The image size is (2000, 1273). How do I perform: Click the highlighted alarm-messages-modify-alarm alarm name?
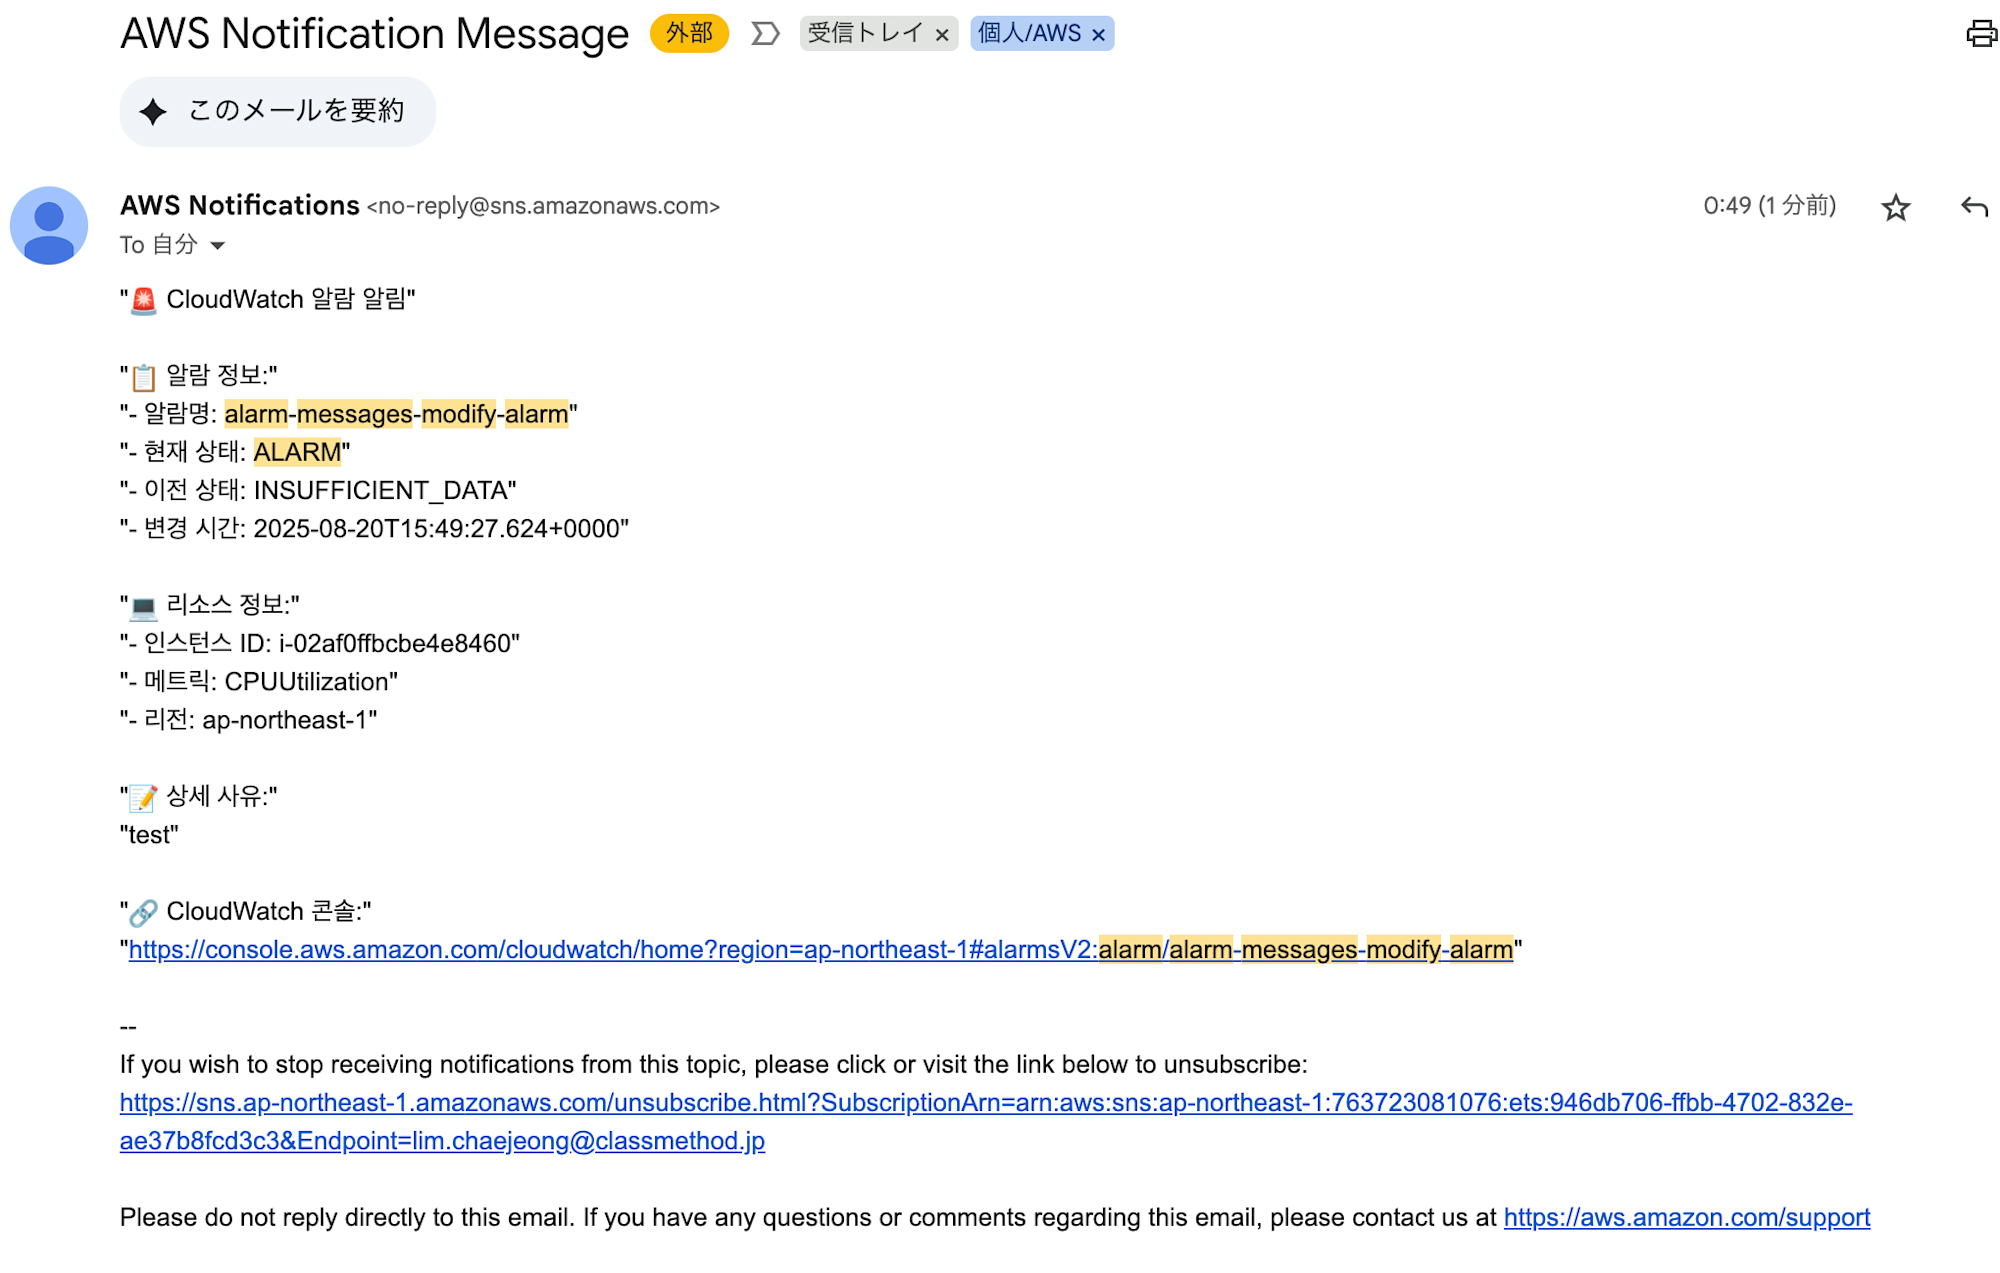[396, 414]
